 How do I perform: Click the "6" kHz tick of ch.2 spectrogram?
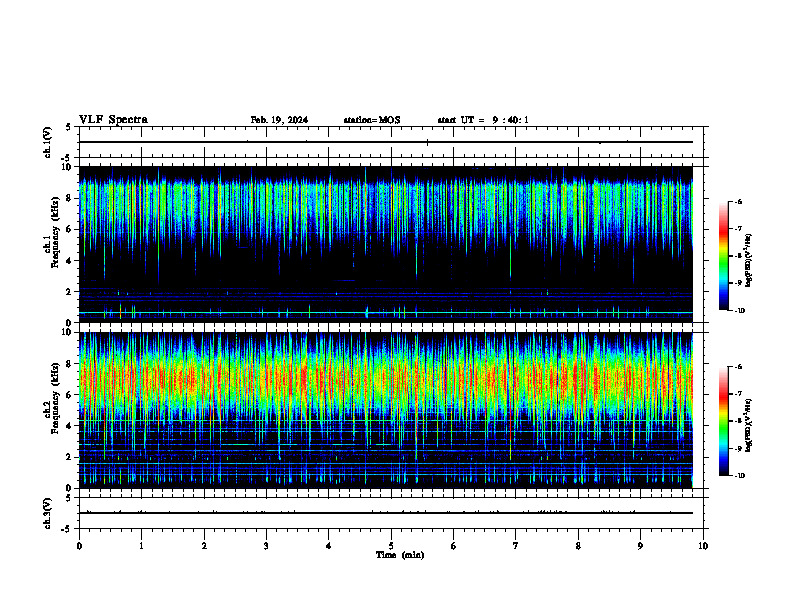click(x=70, y=395)
